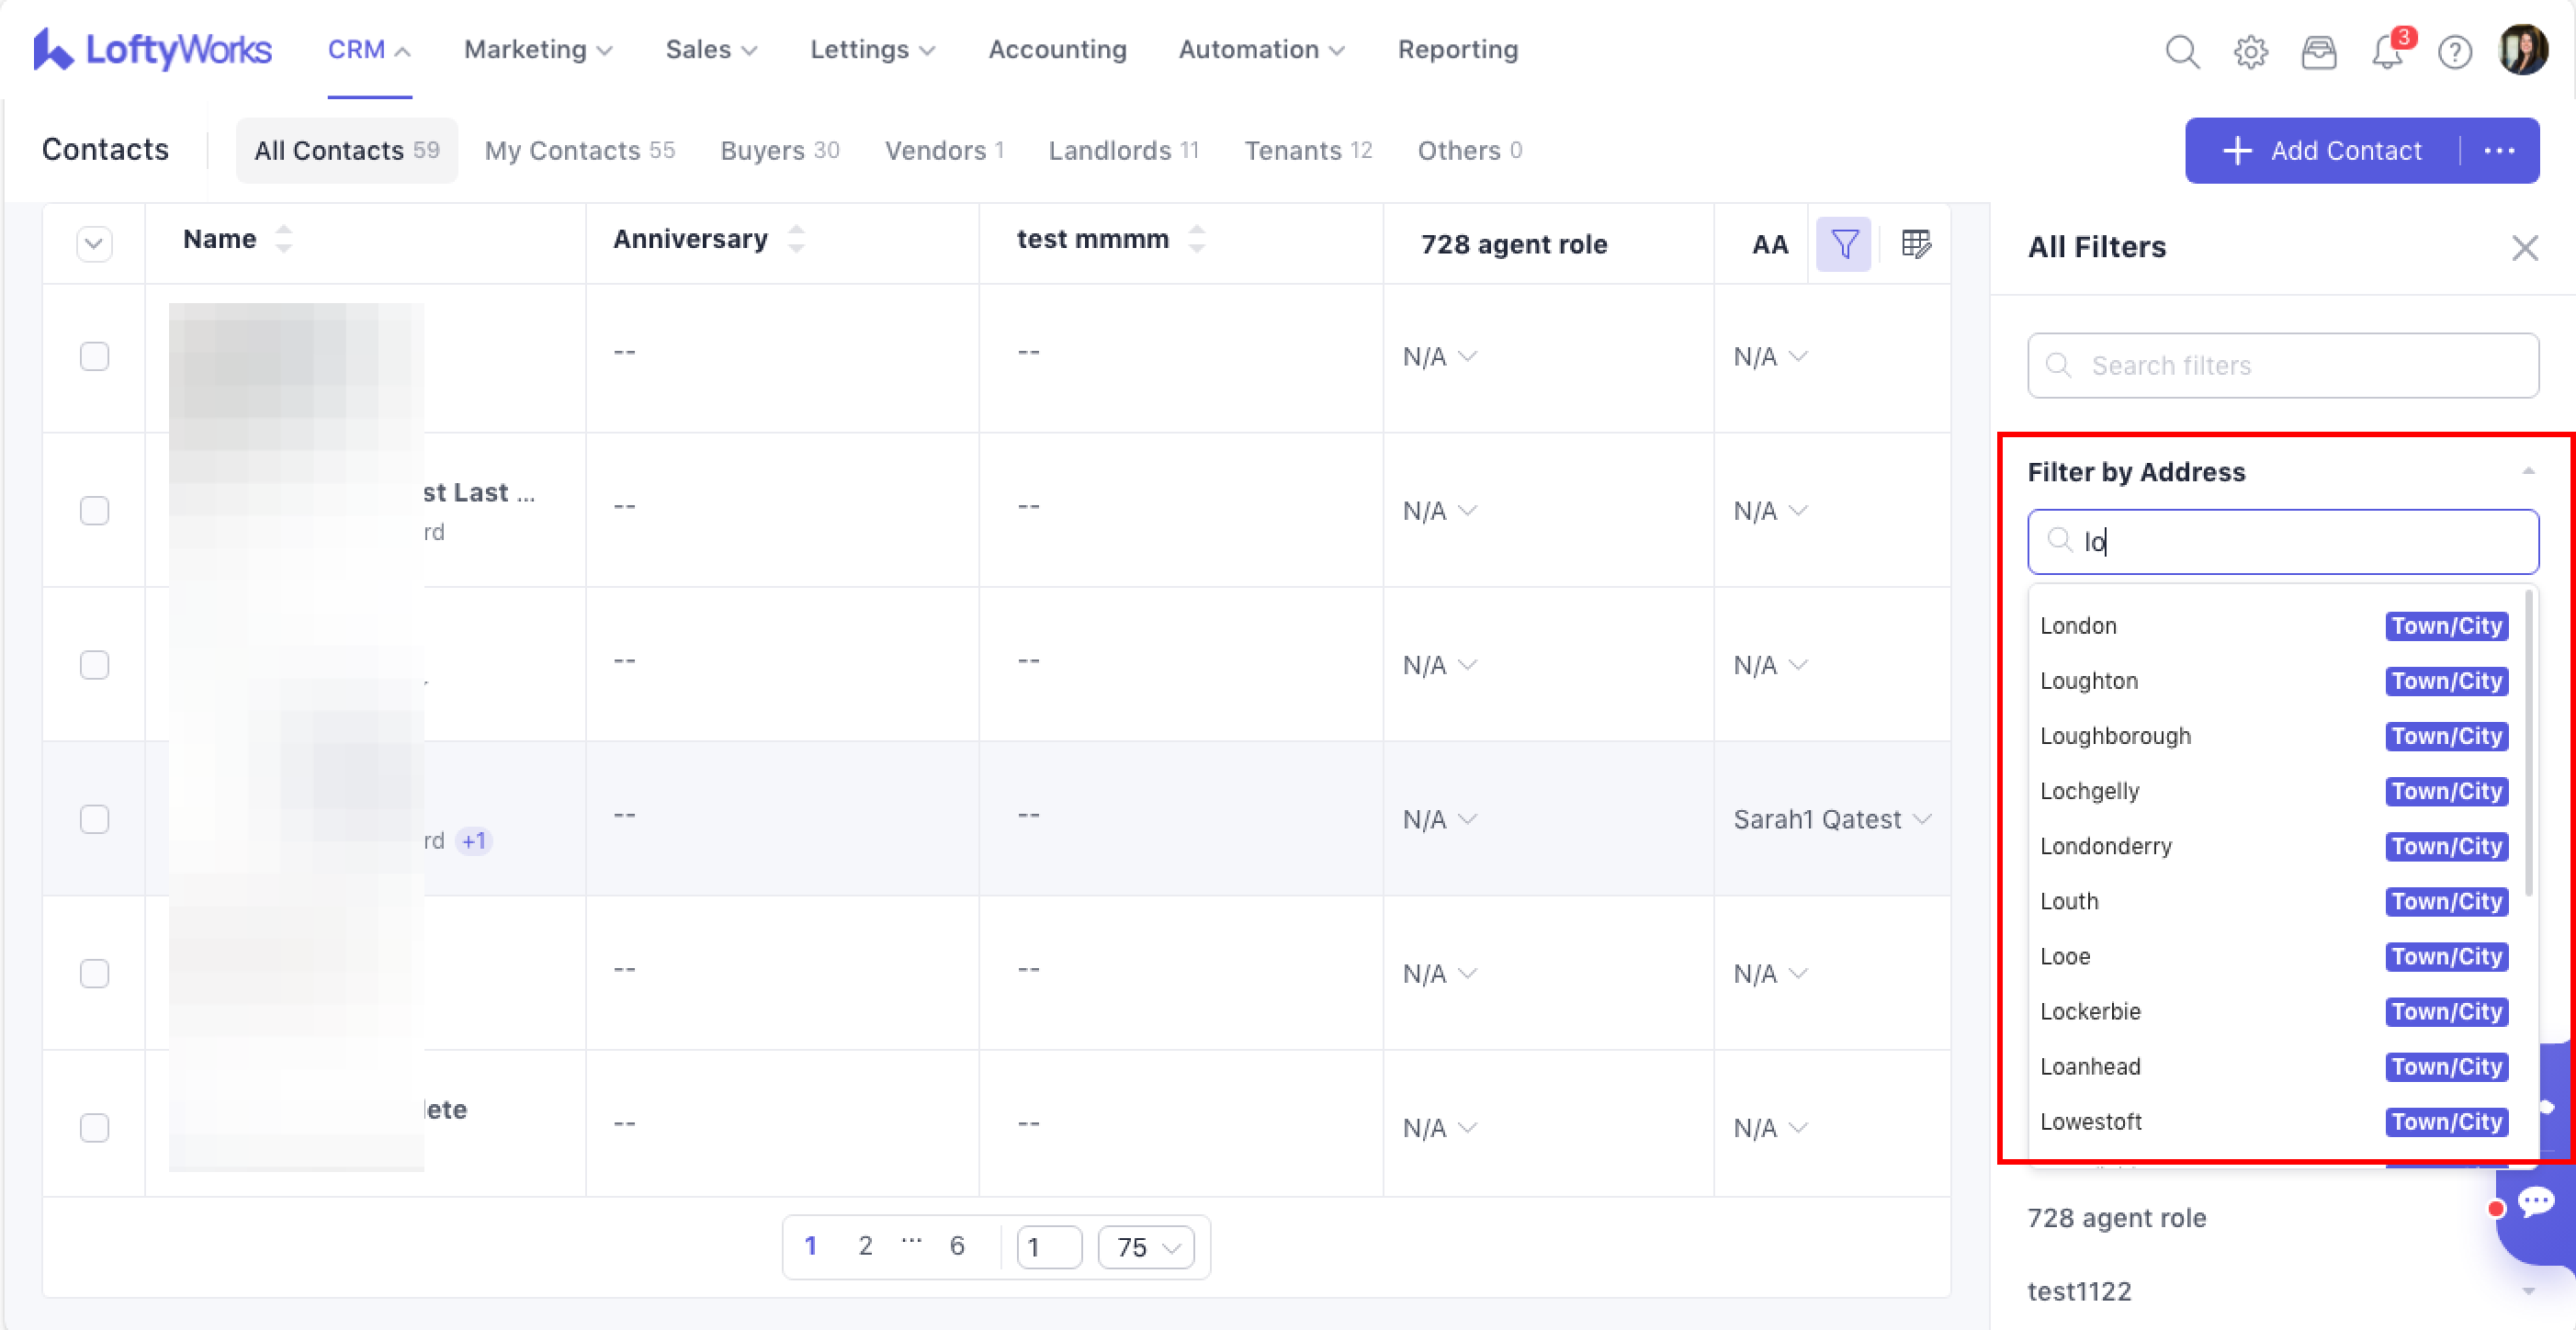Tick the first contact row checkbox
This screenshot has width=2576, height=1330.
tap(94, 357)
